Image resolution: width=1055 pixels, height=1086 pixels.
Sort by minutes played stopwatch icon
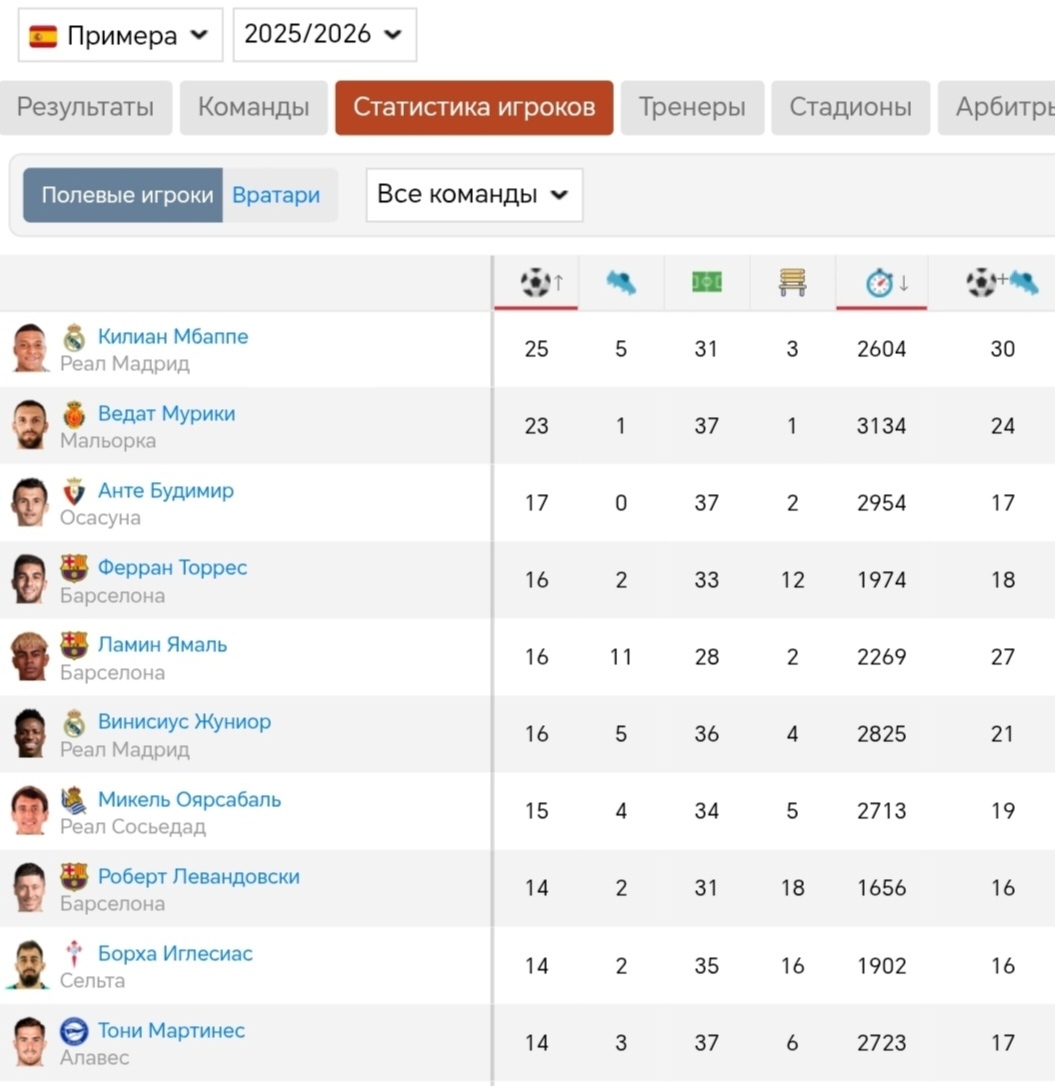[880, 283]
